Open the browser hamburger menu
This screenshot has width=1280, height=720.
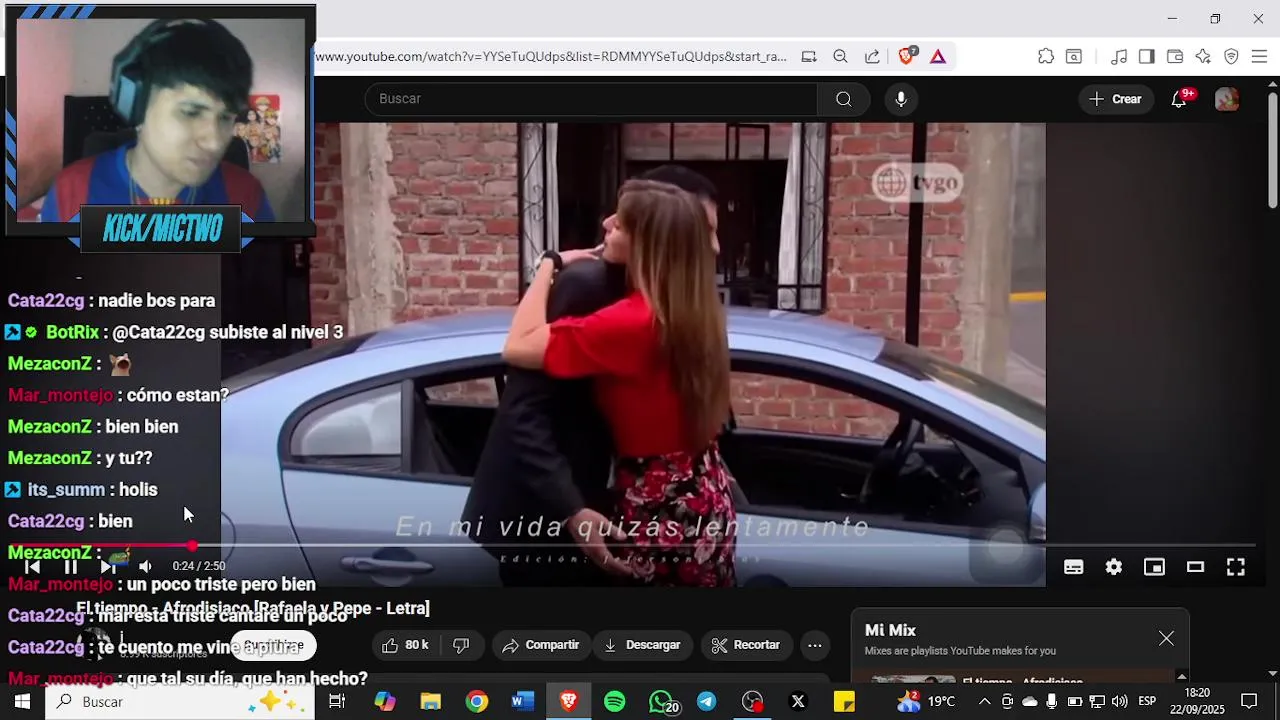click(1259, 57)
